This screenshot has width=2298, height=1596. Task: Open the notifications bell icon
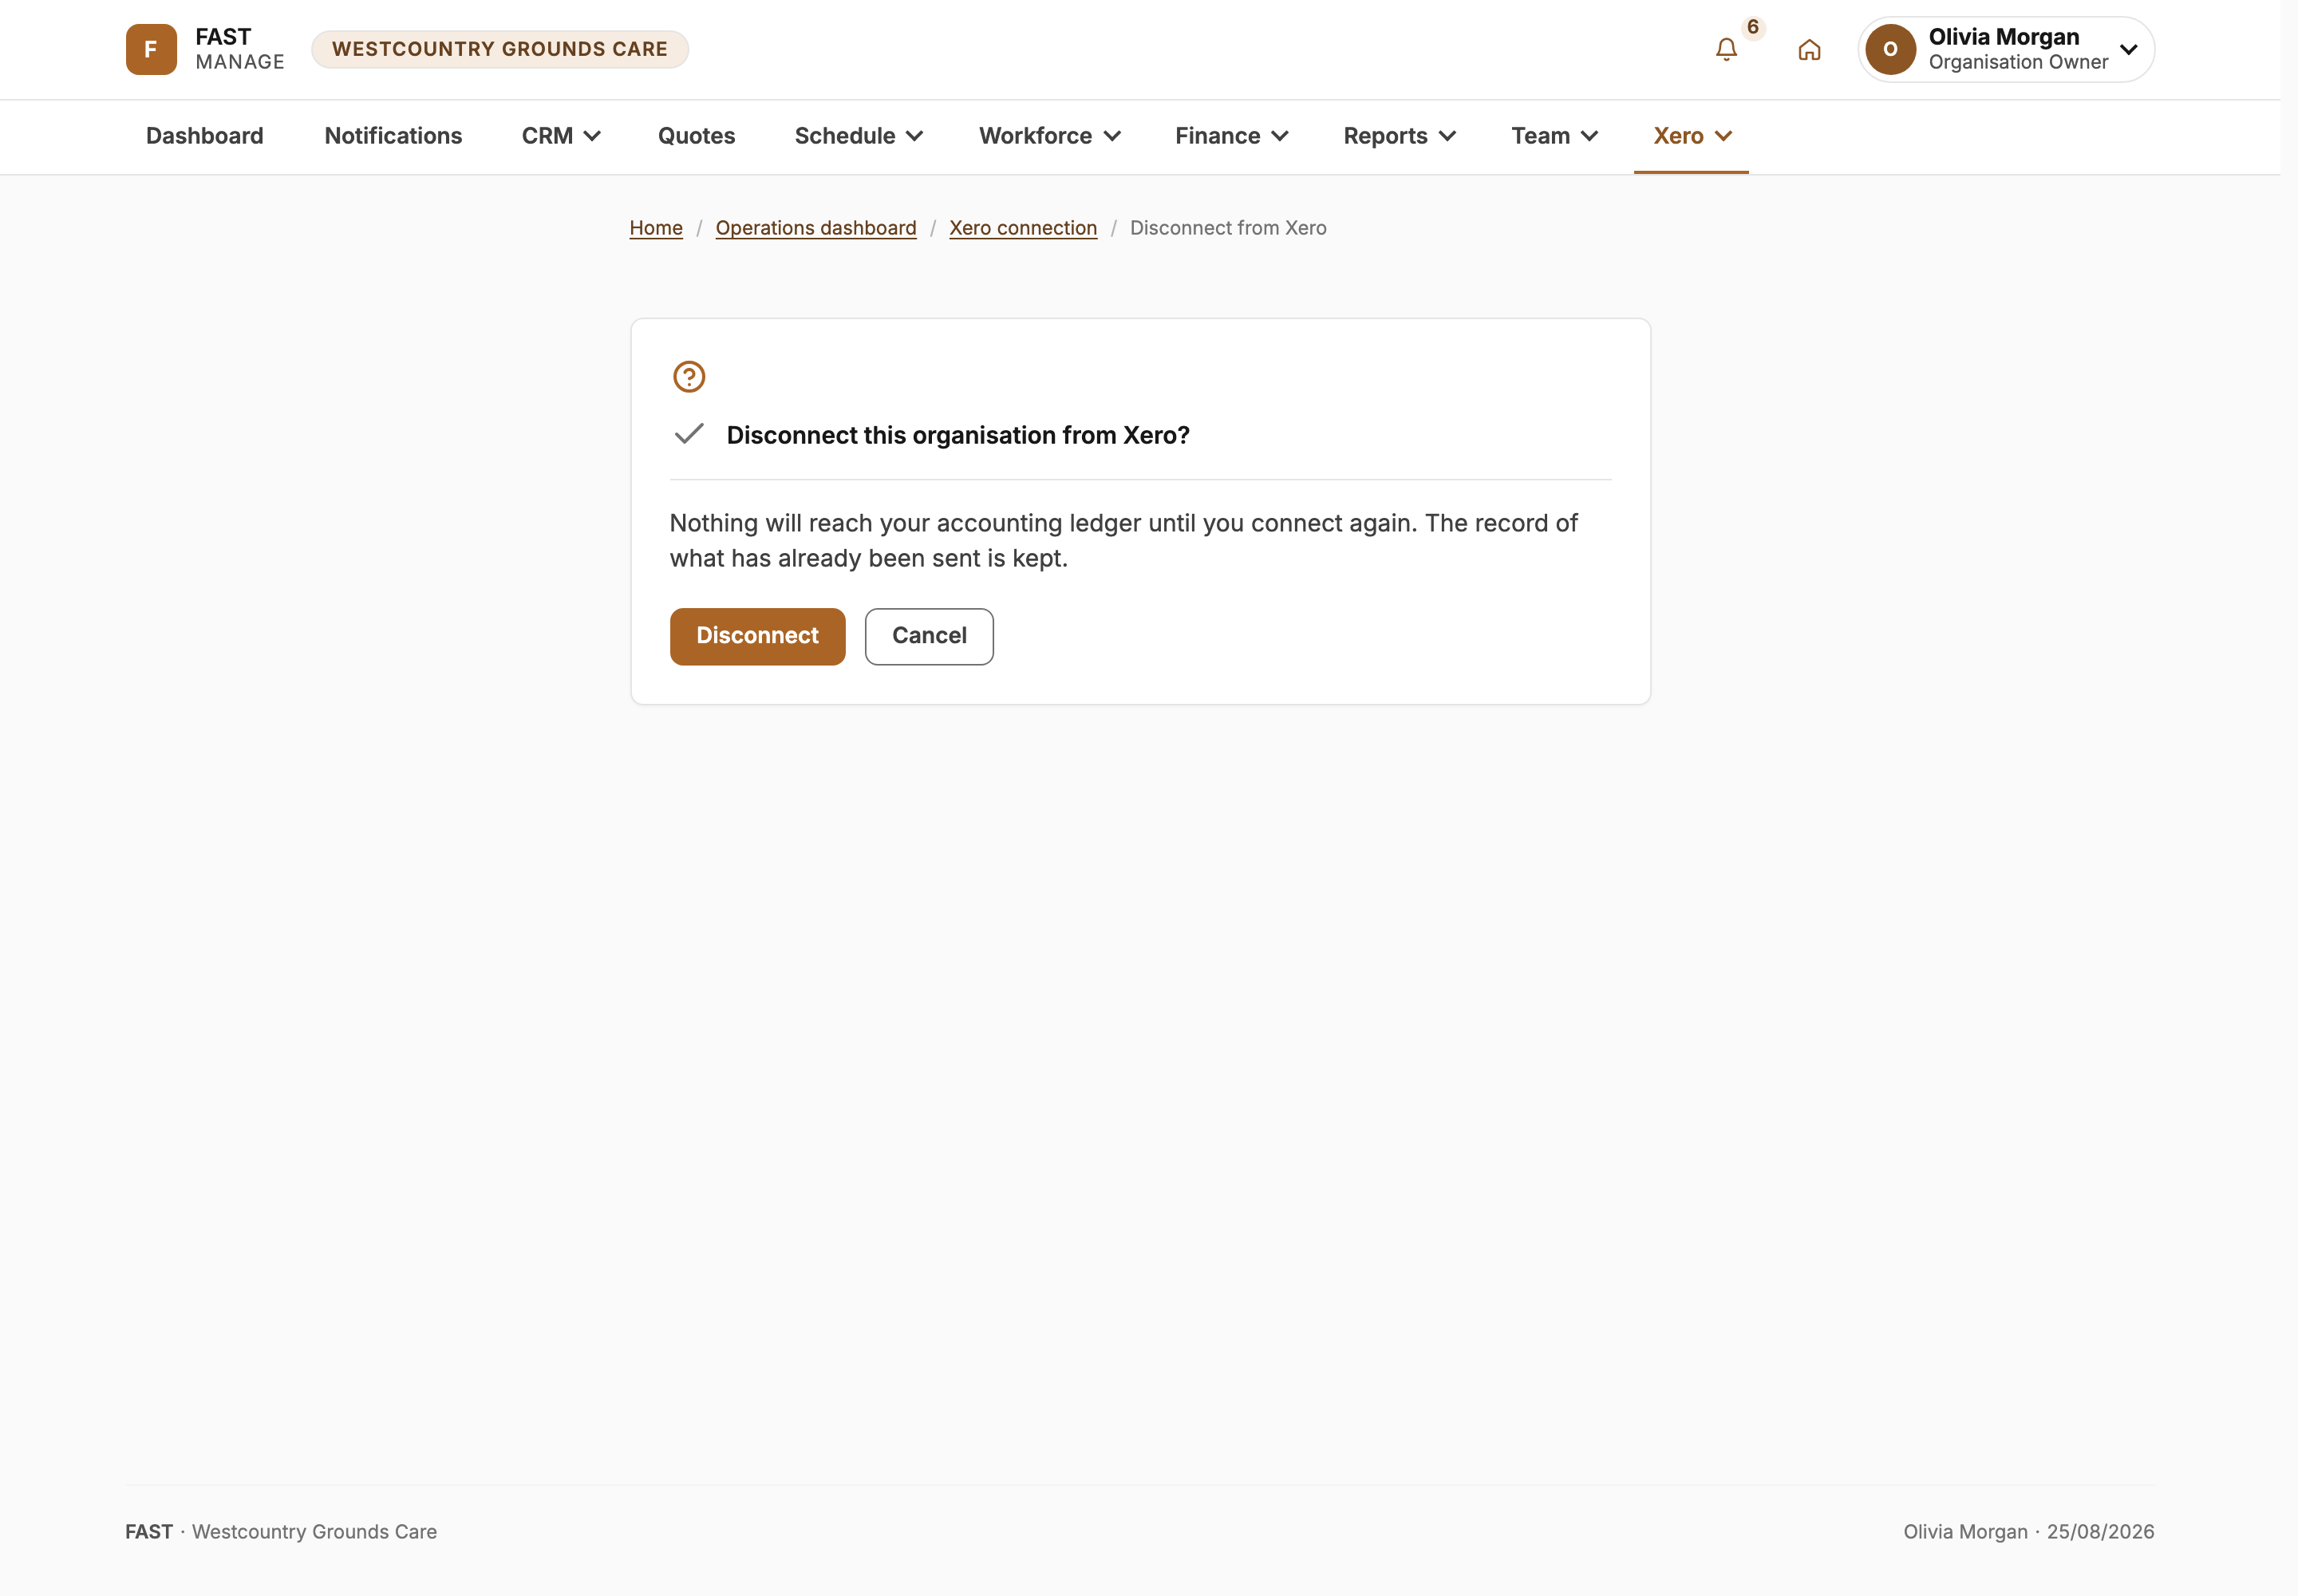point(1726,49)
